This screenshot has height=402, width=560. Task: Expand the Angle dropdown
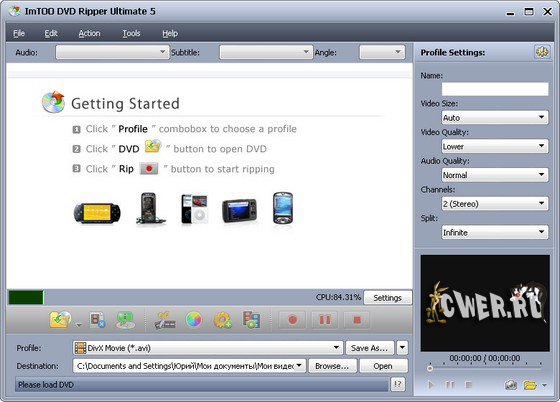[x=382, y=52]
